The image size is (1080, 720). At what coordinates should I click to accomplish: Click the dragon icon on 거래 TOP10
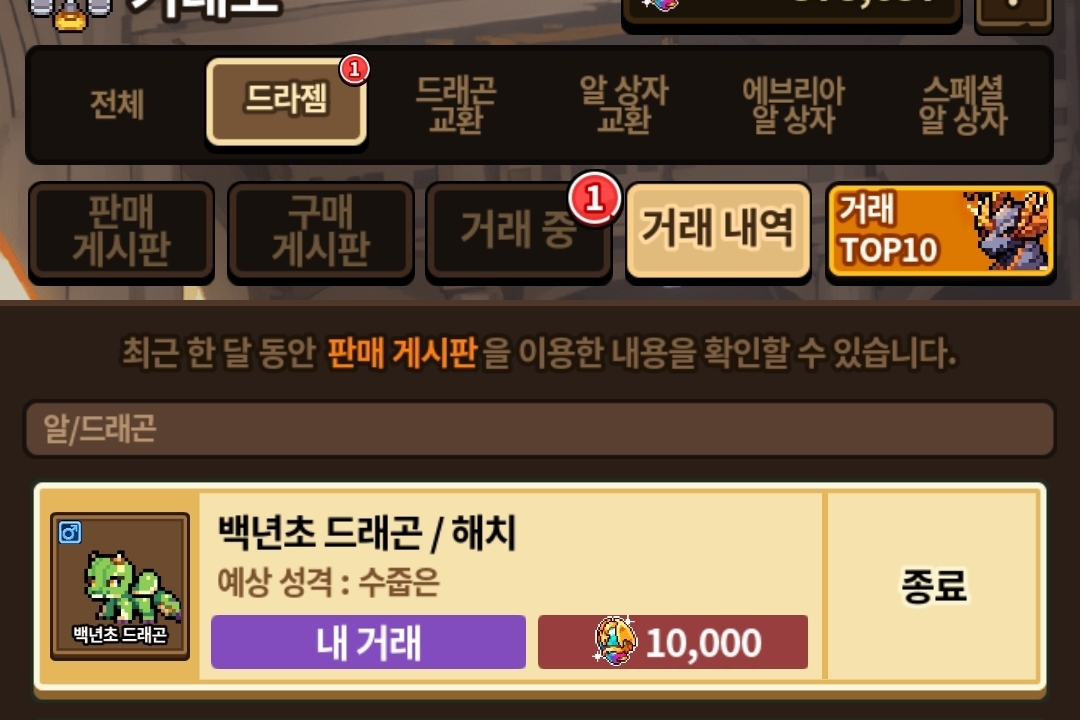coord(1008,229)
